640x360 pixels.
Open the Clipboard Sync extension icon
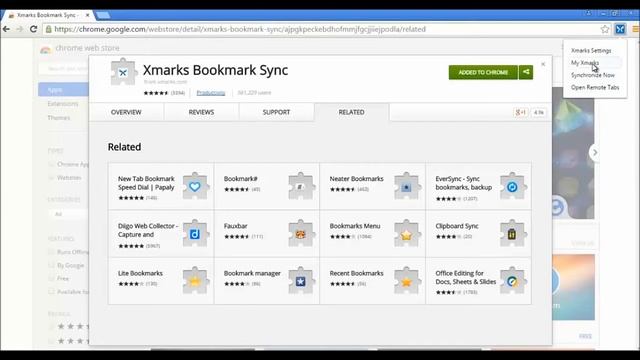tap(513, 233)
